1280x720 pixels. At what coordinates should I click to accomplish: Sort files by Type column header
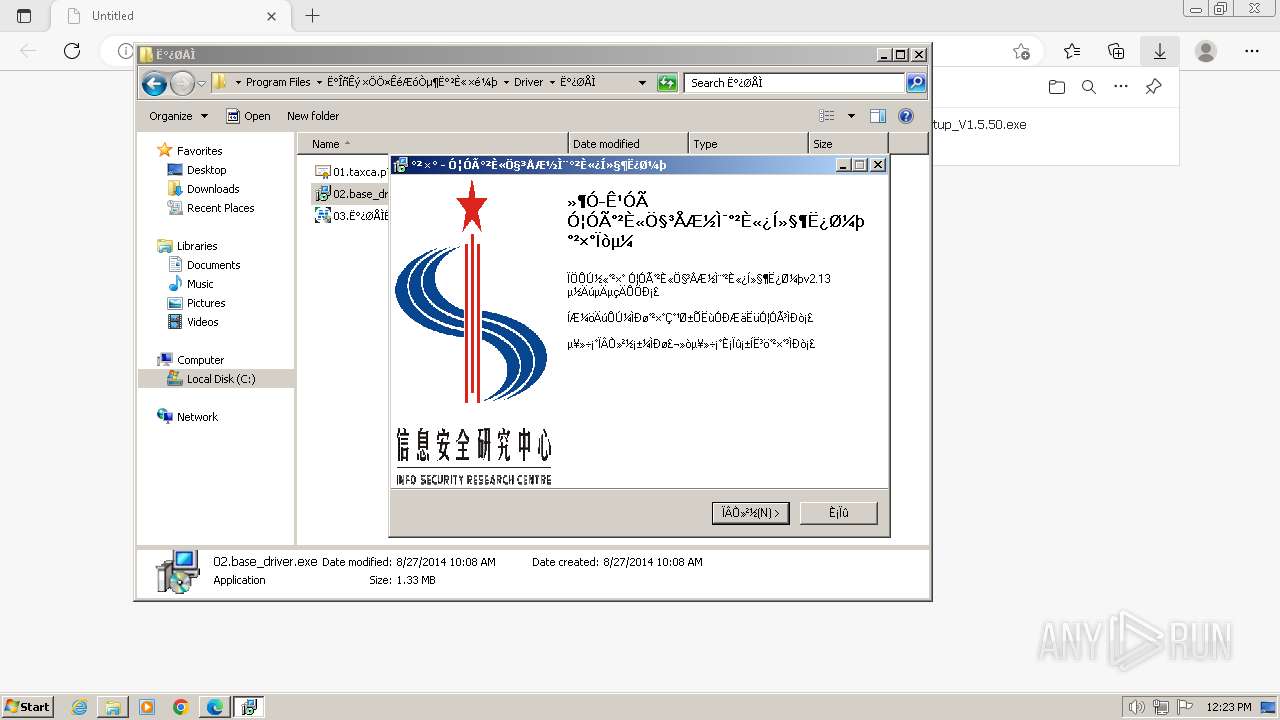[748, 144]
